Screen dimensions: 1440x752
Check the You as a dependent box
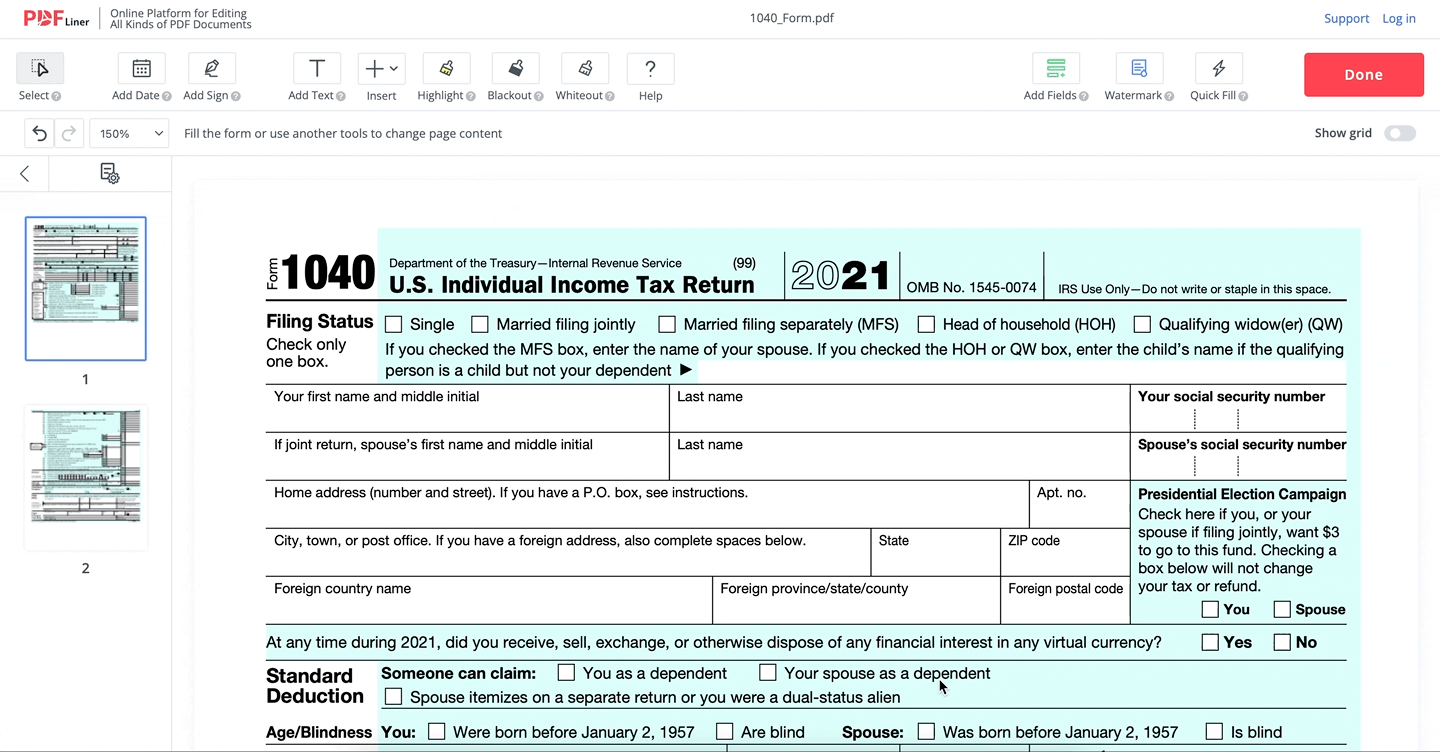[x=566, y=672]
